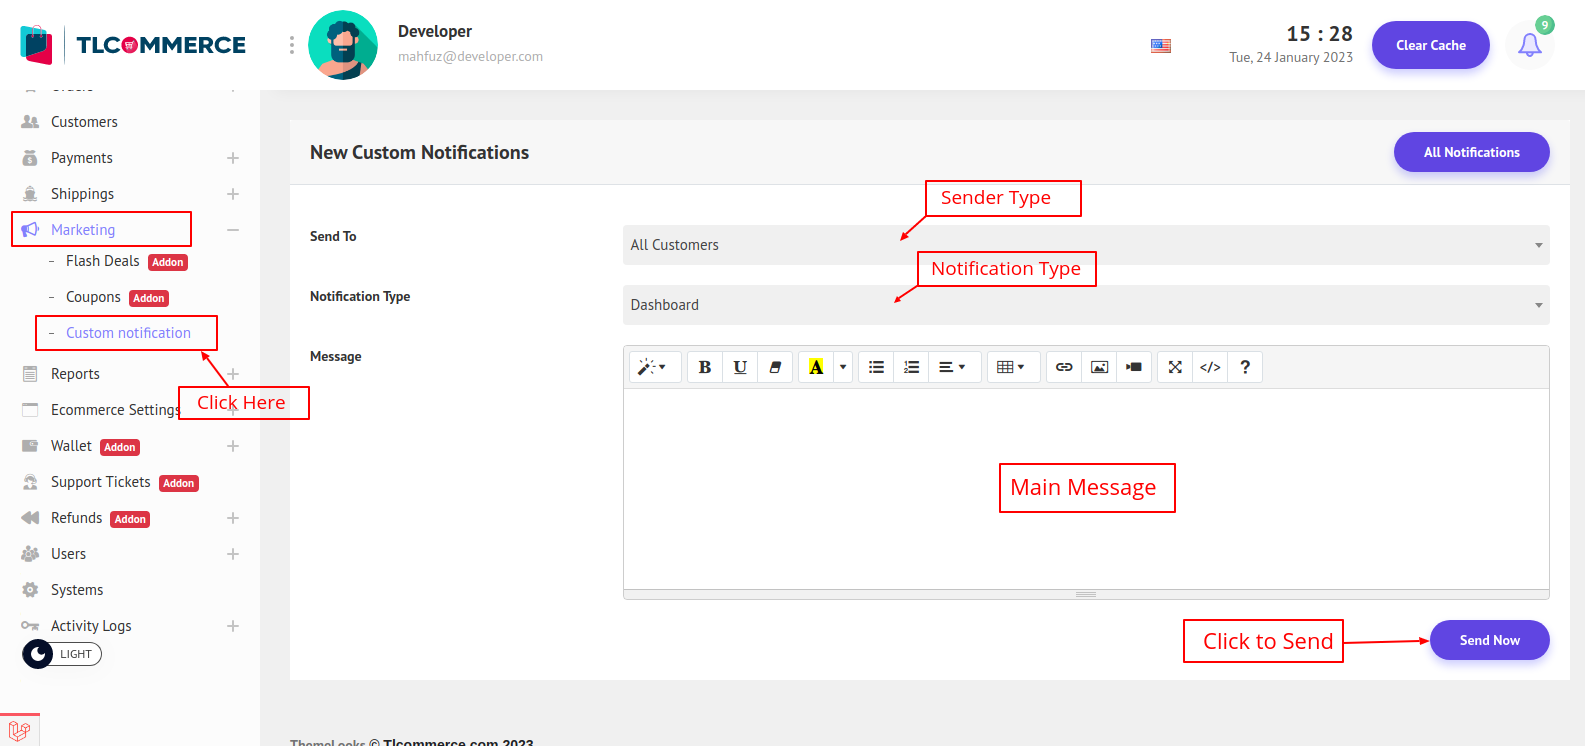Click the Send Now button
The image size is (1585, 746).
1489,640
